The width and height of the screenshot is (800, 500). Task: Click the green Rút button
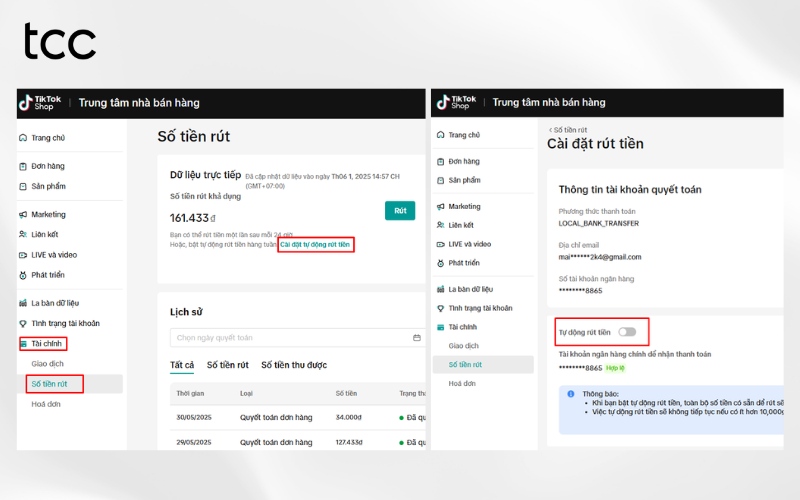(400, 211)
